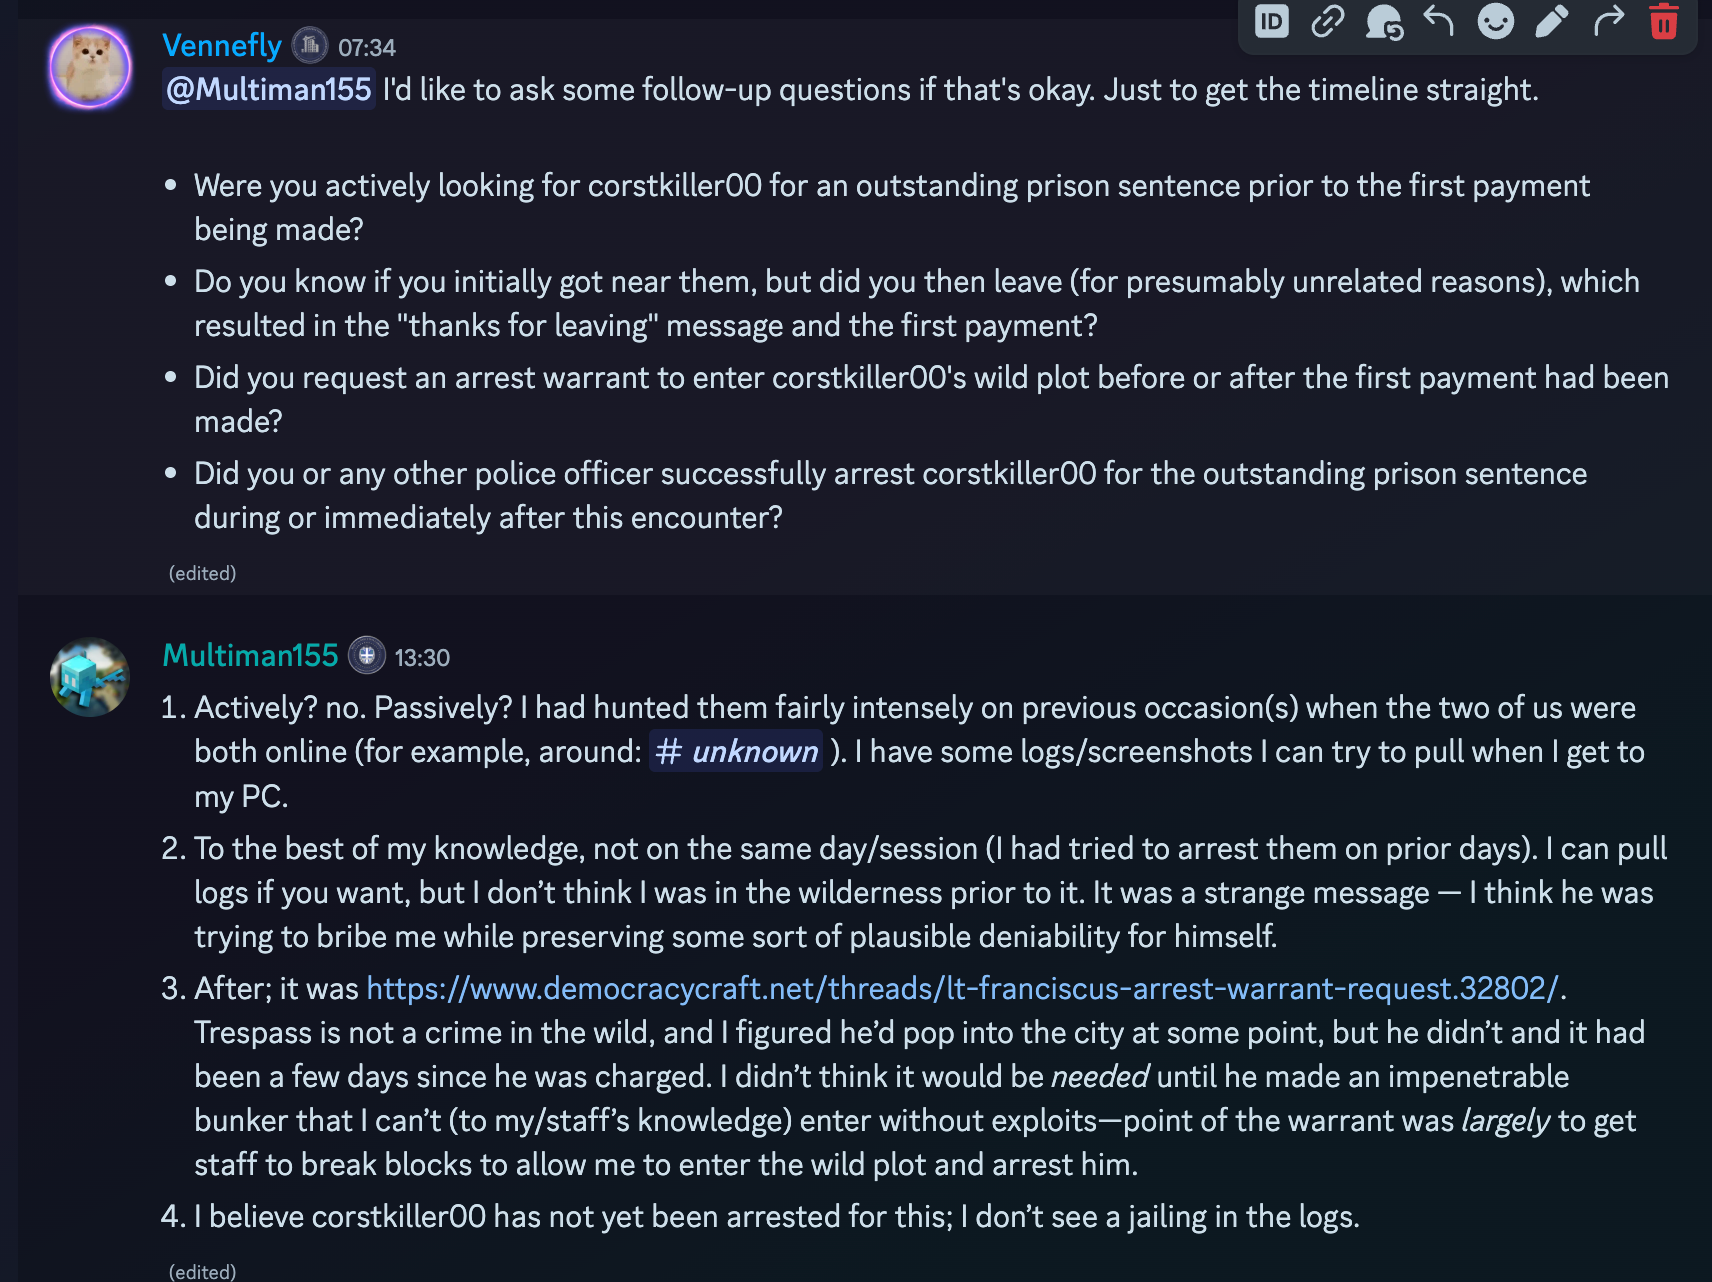Open the # unknown channel mention
This screenshot has width=1712, height=1282.
(737, 752)
